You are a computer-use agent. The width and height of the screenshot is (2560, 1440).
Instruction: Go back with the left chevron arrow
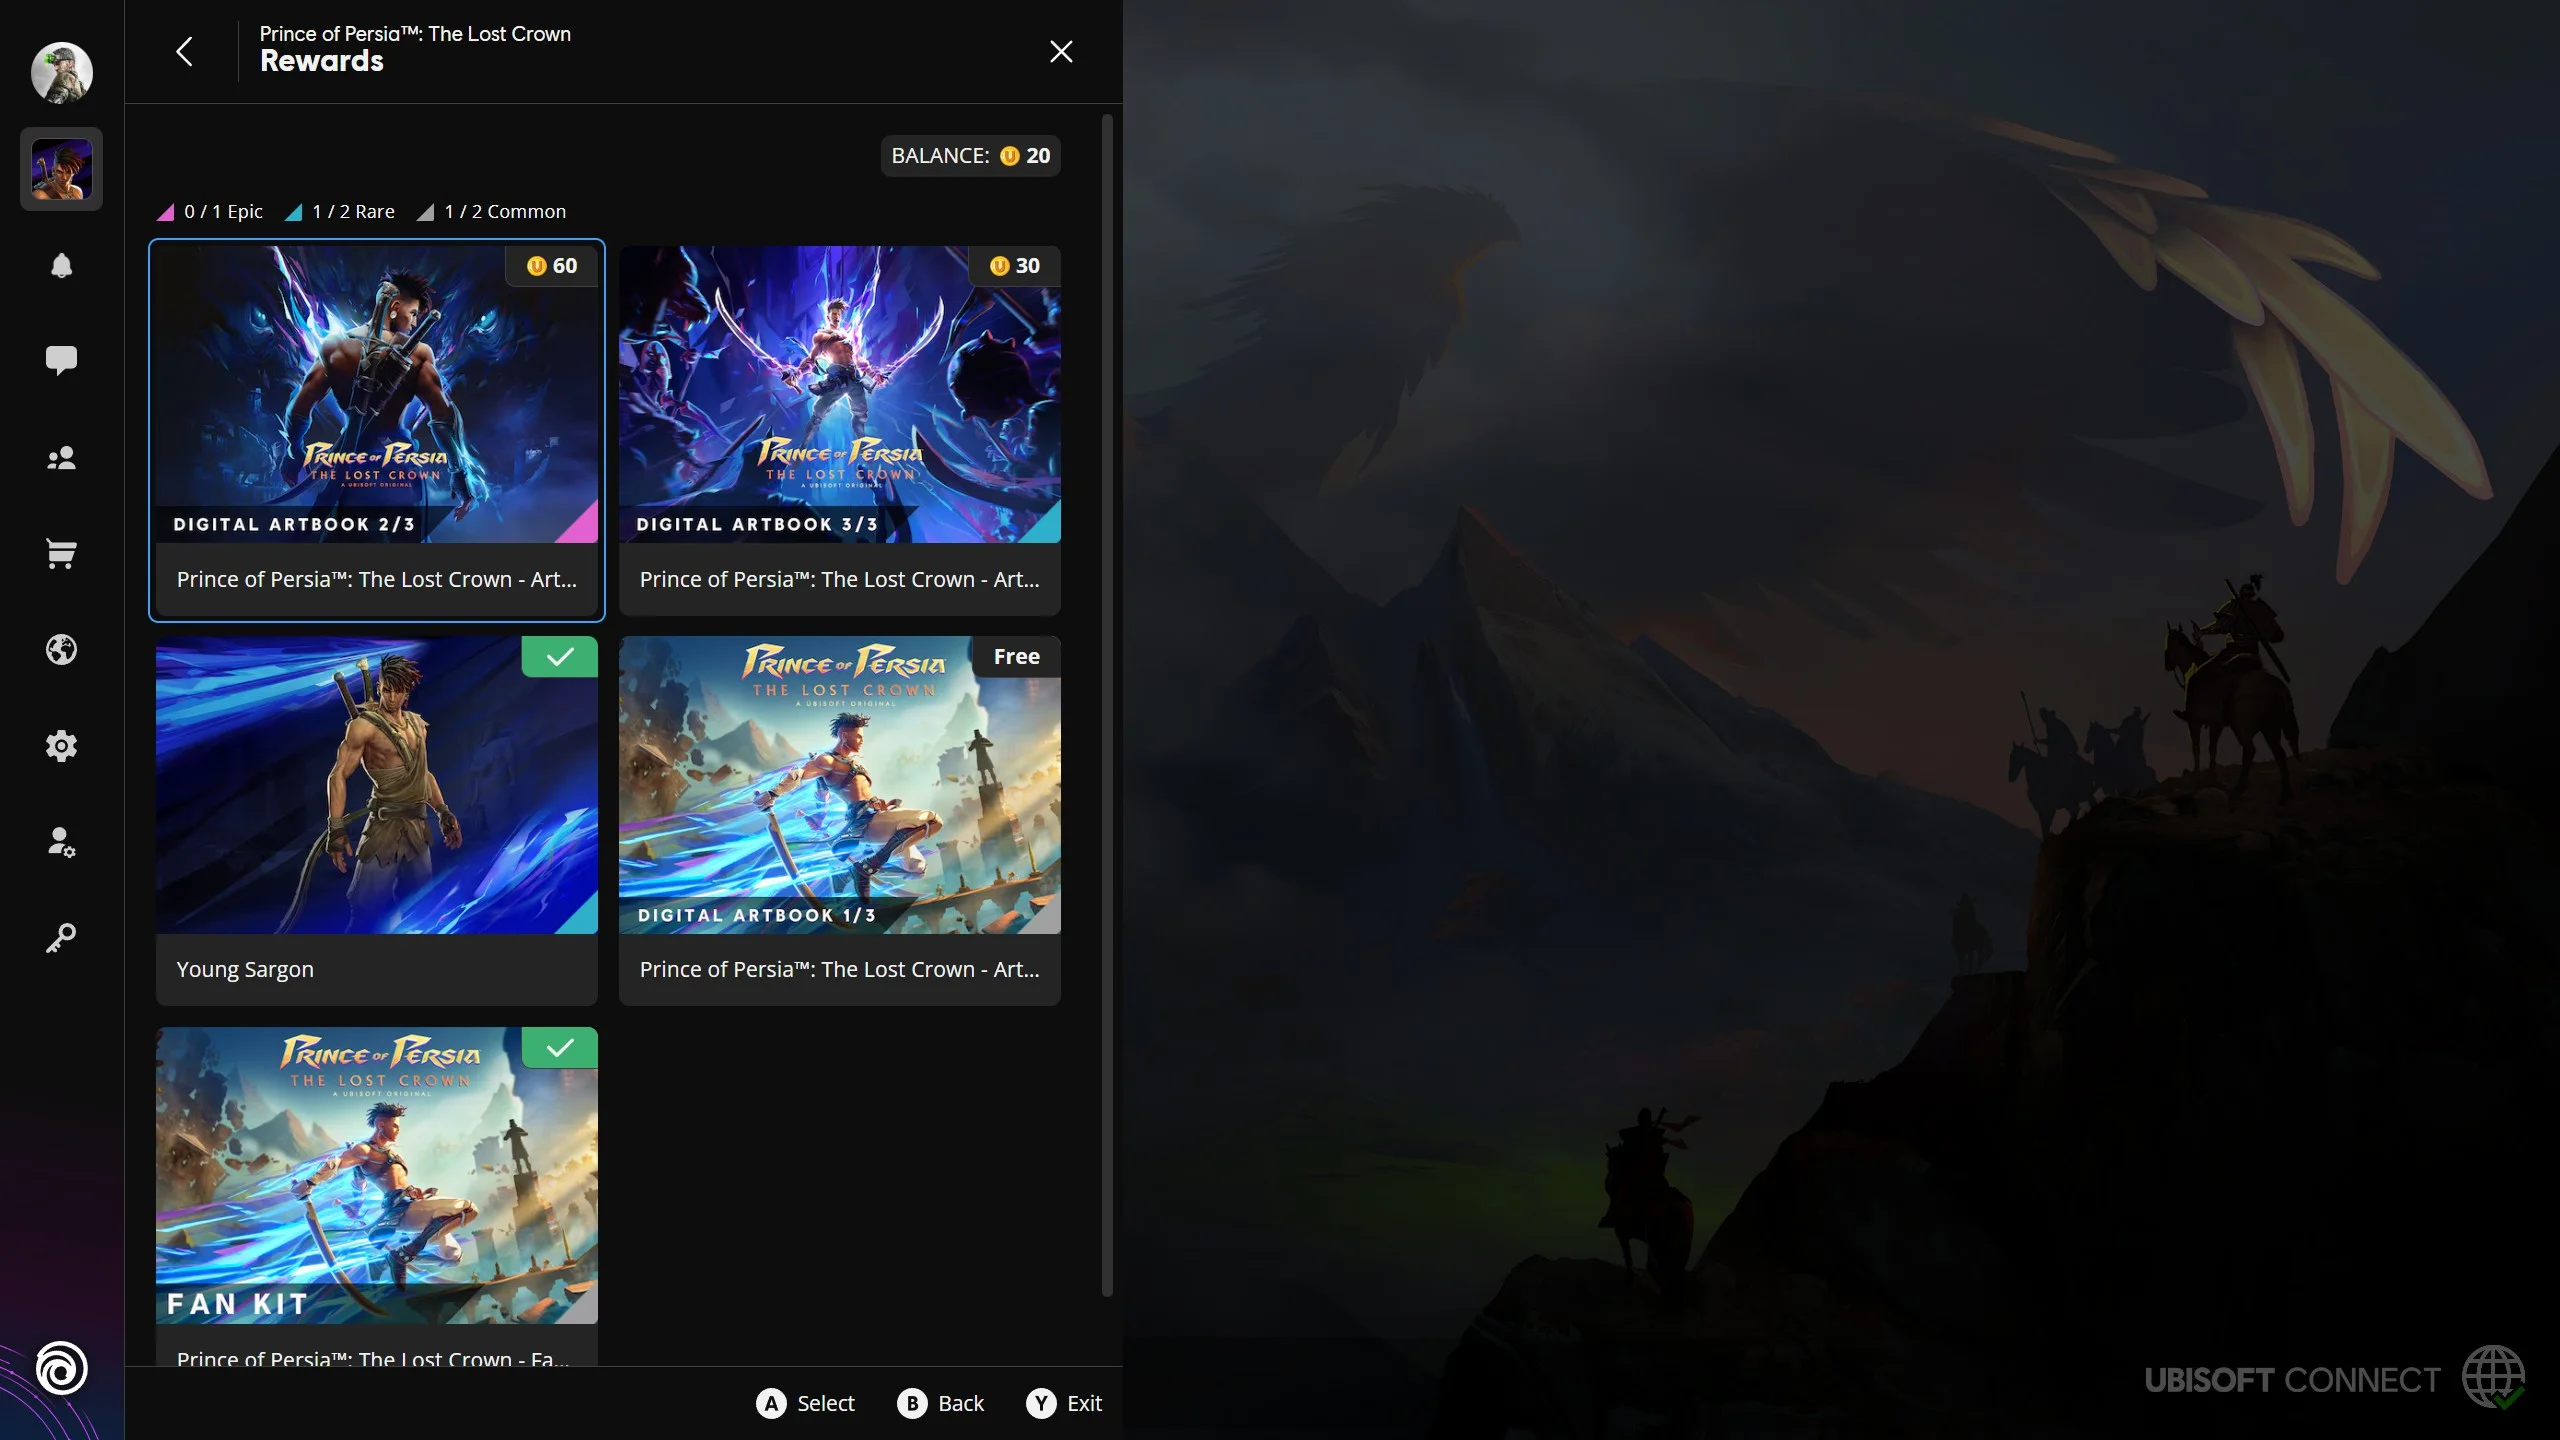(184, 51)
